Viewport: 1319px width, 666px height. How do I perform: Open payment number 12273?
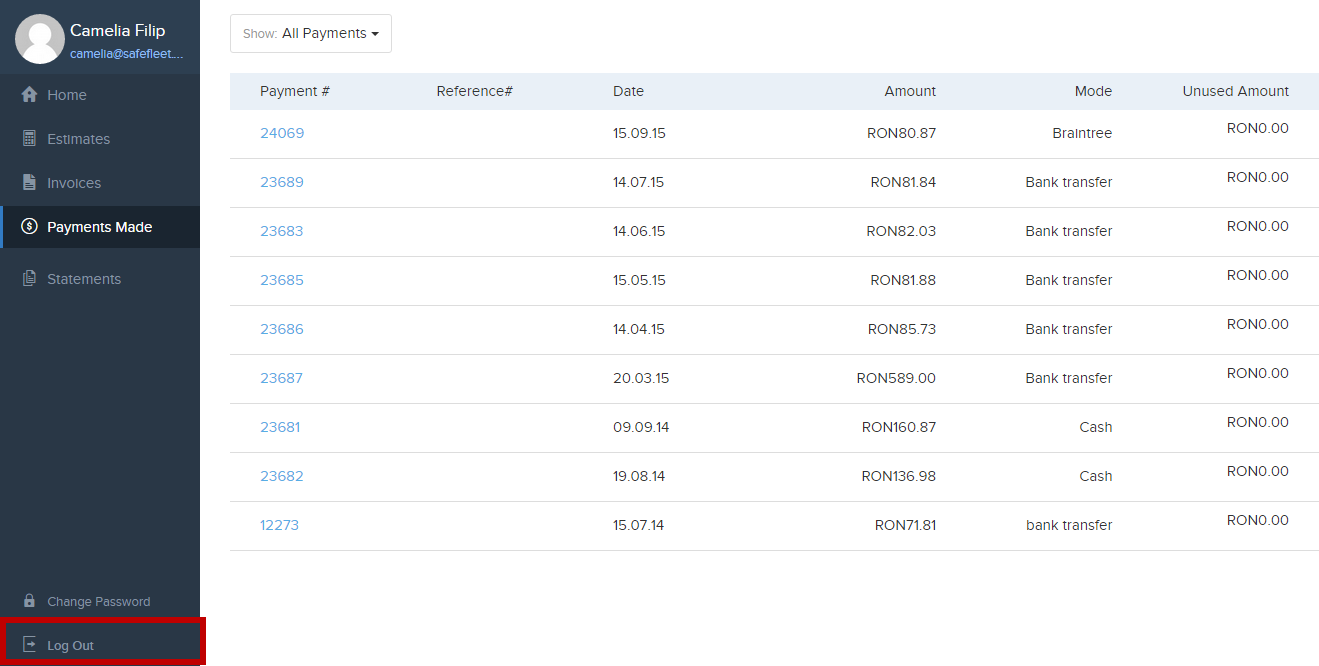279,525
